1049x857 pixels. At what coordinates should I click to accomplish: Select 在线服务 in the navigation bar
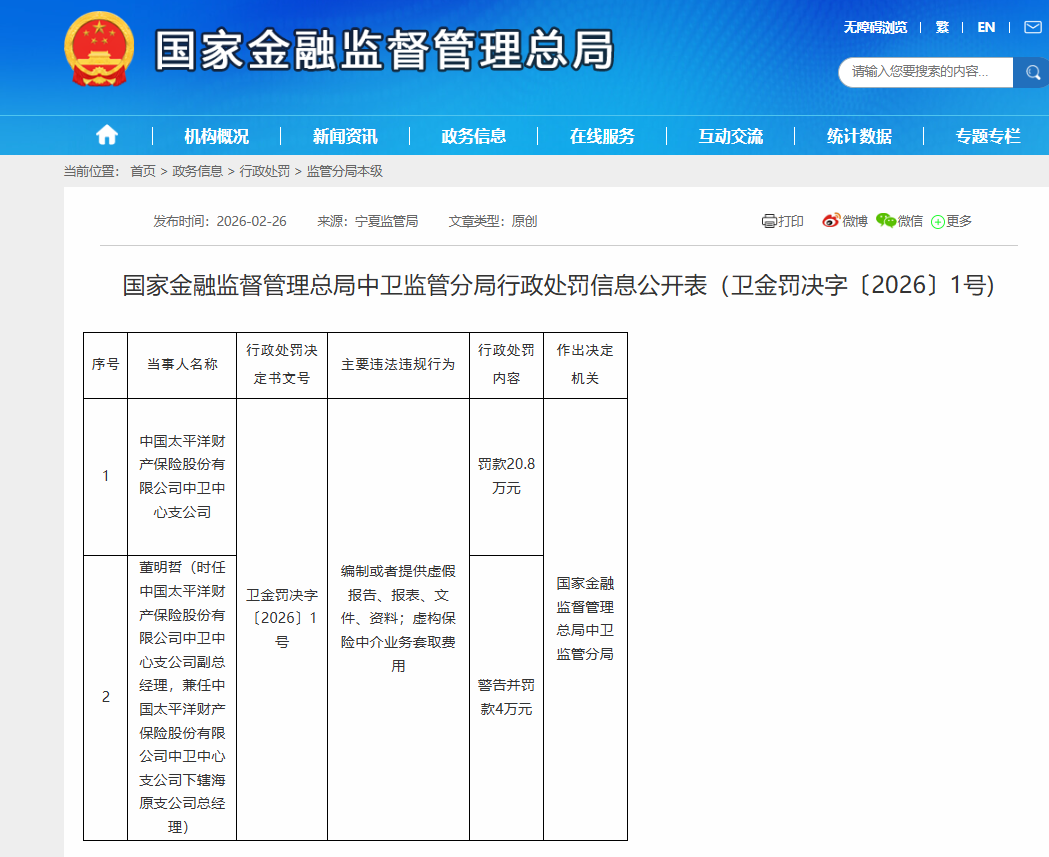tap(602, 136)
